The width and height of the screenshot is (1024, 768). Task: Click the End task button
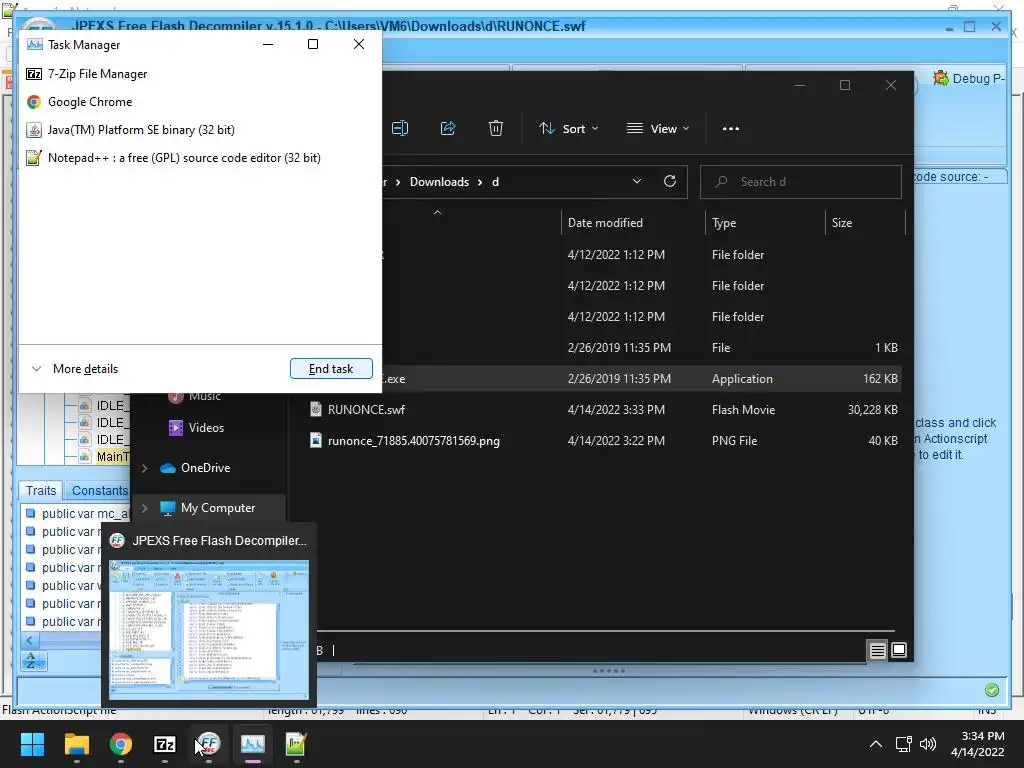(x=331, y=369)
